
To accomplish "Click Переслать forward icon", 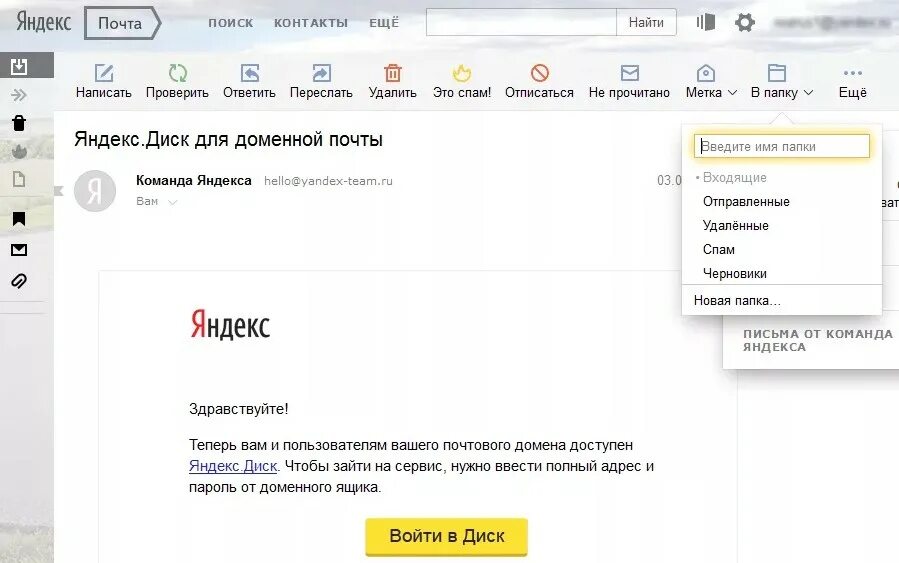I will point(321,73).
